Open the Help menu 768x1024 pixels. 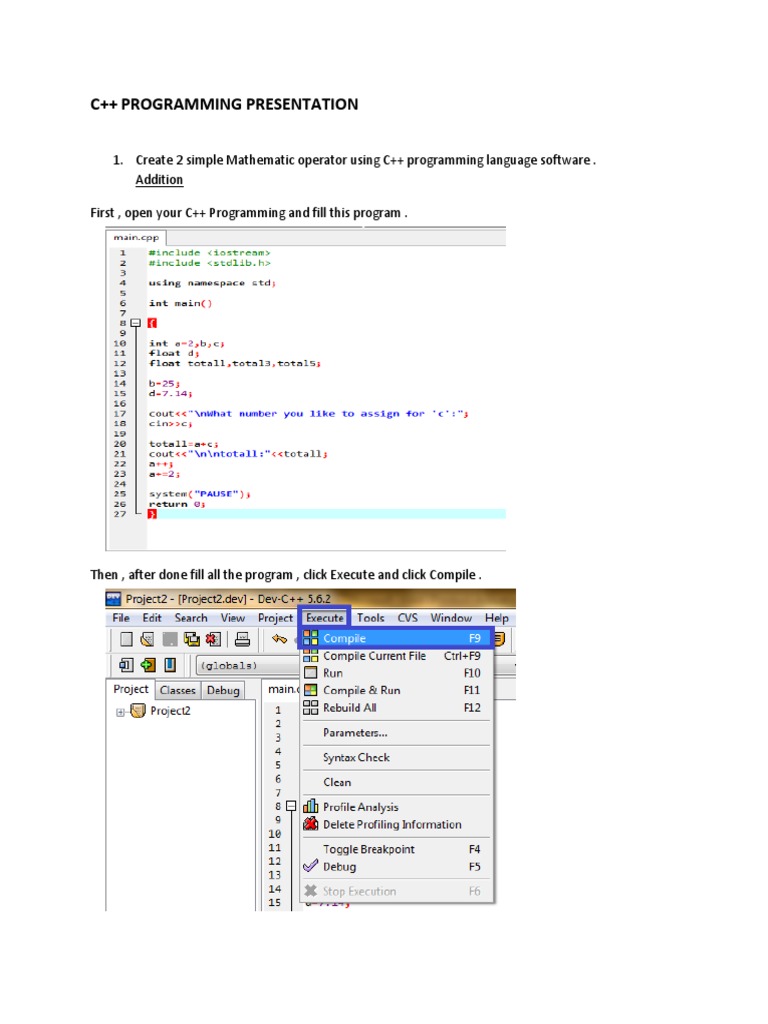pyautogui.click(x=496, y=618)
